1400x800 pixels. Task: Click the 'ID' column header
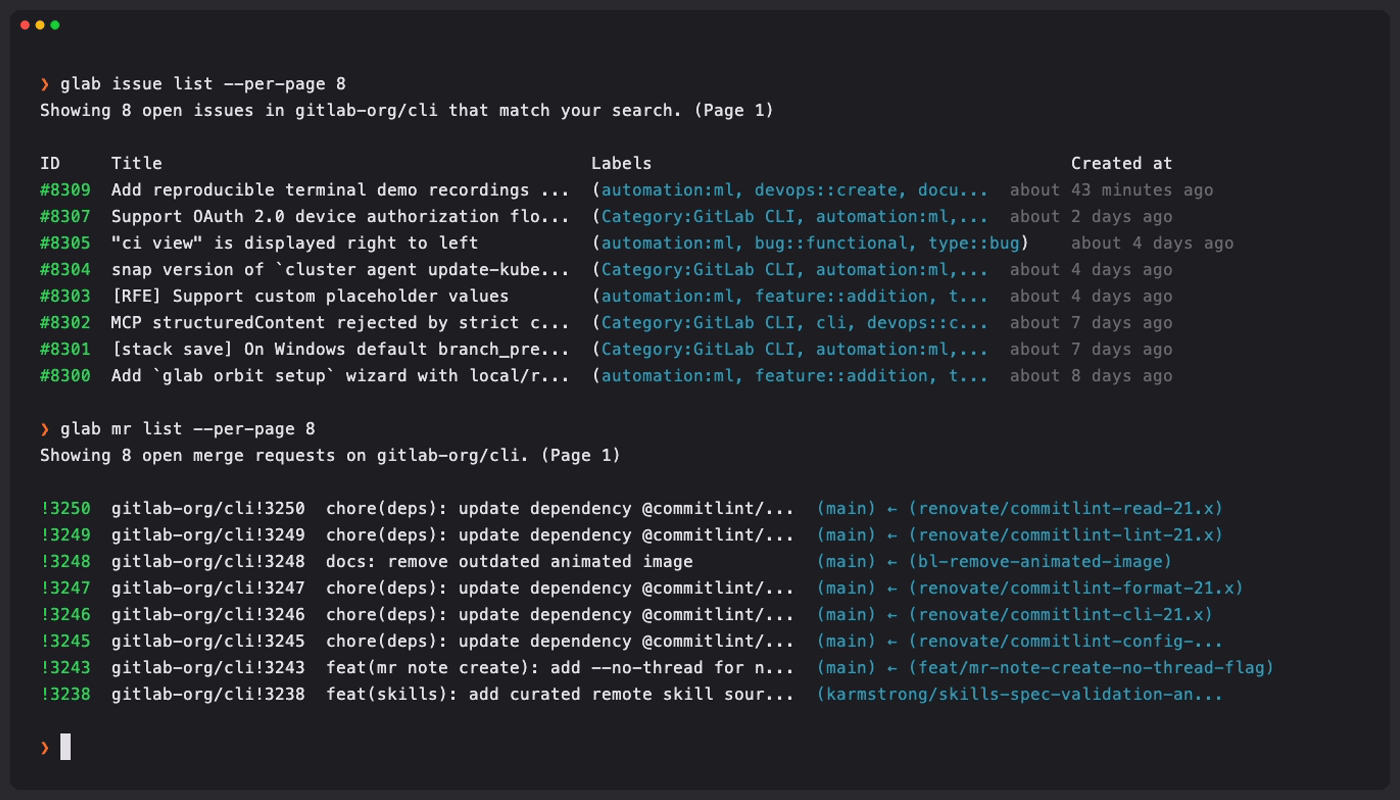50,163
